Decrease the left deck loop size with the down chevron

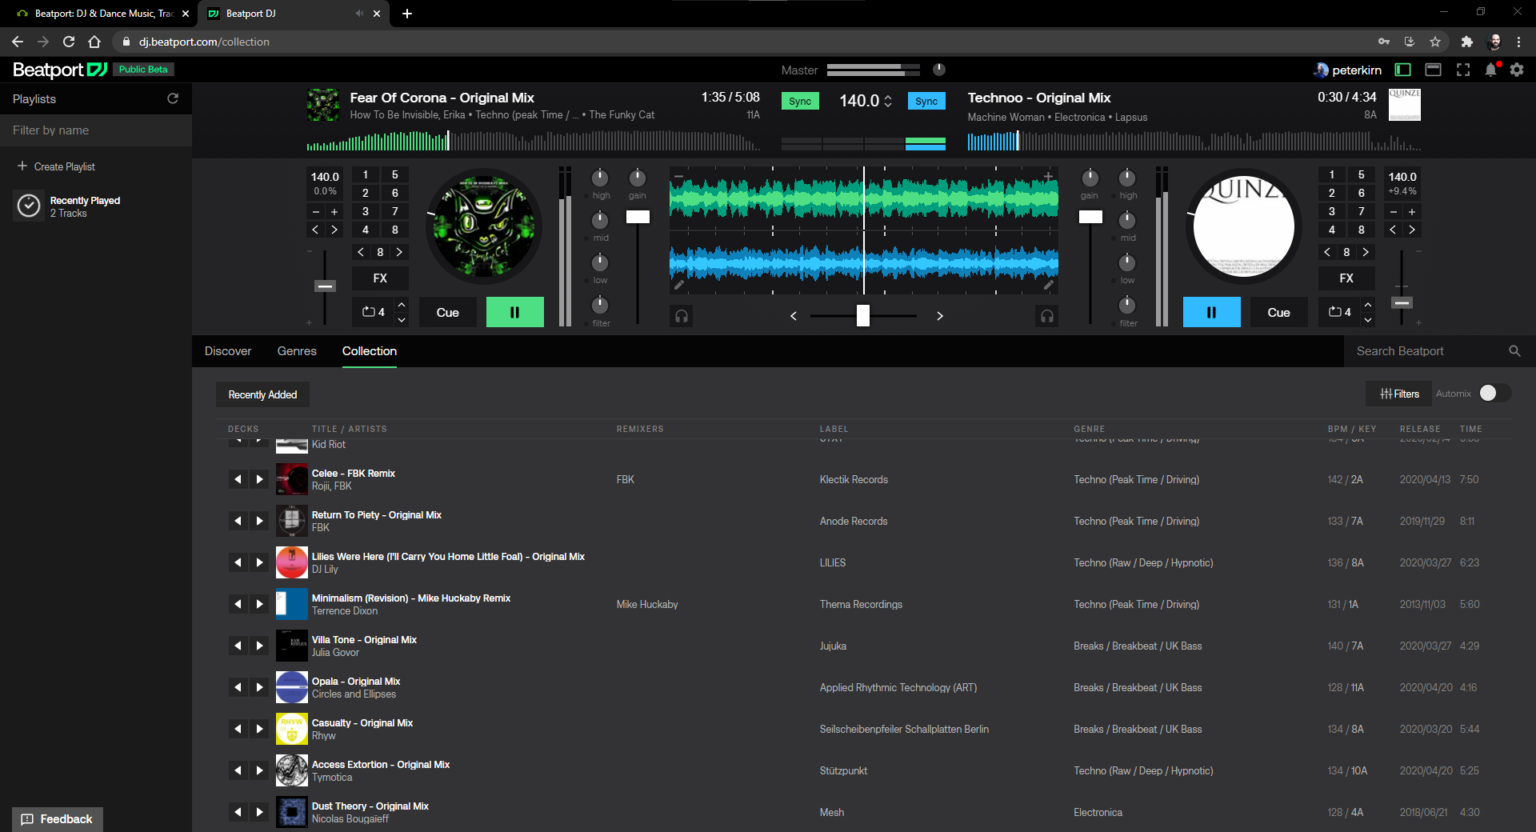(x=400, y=318)
